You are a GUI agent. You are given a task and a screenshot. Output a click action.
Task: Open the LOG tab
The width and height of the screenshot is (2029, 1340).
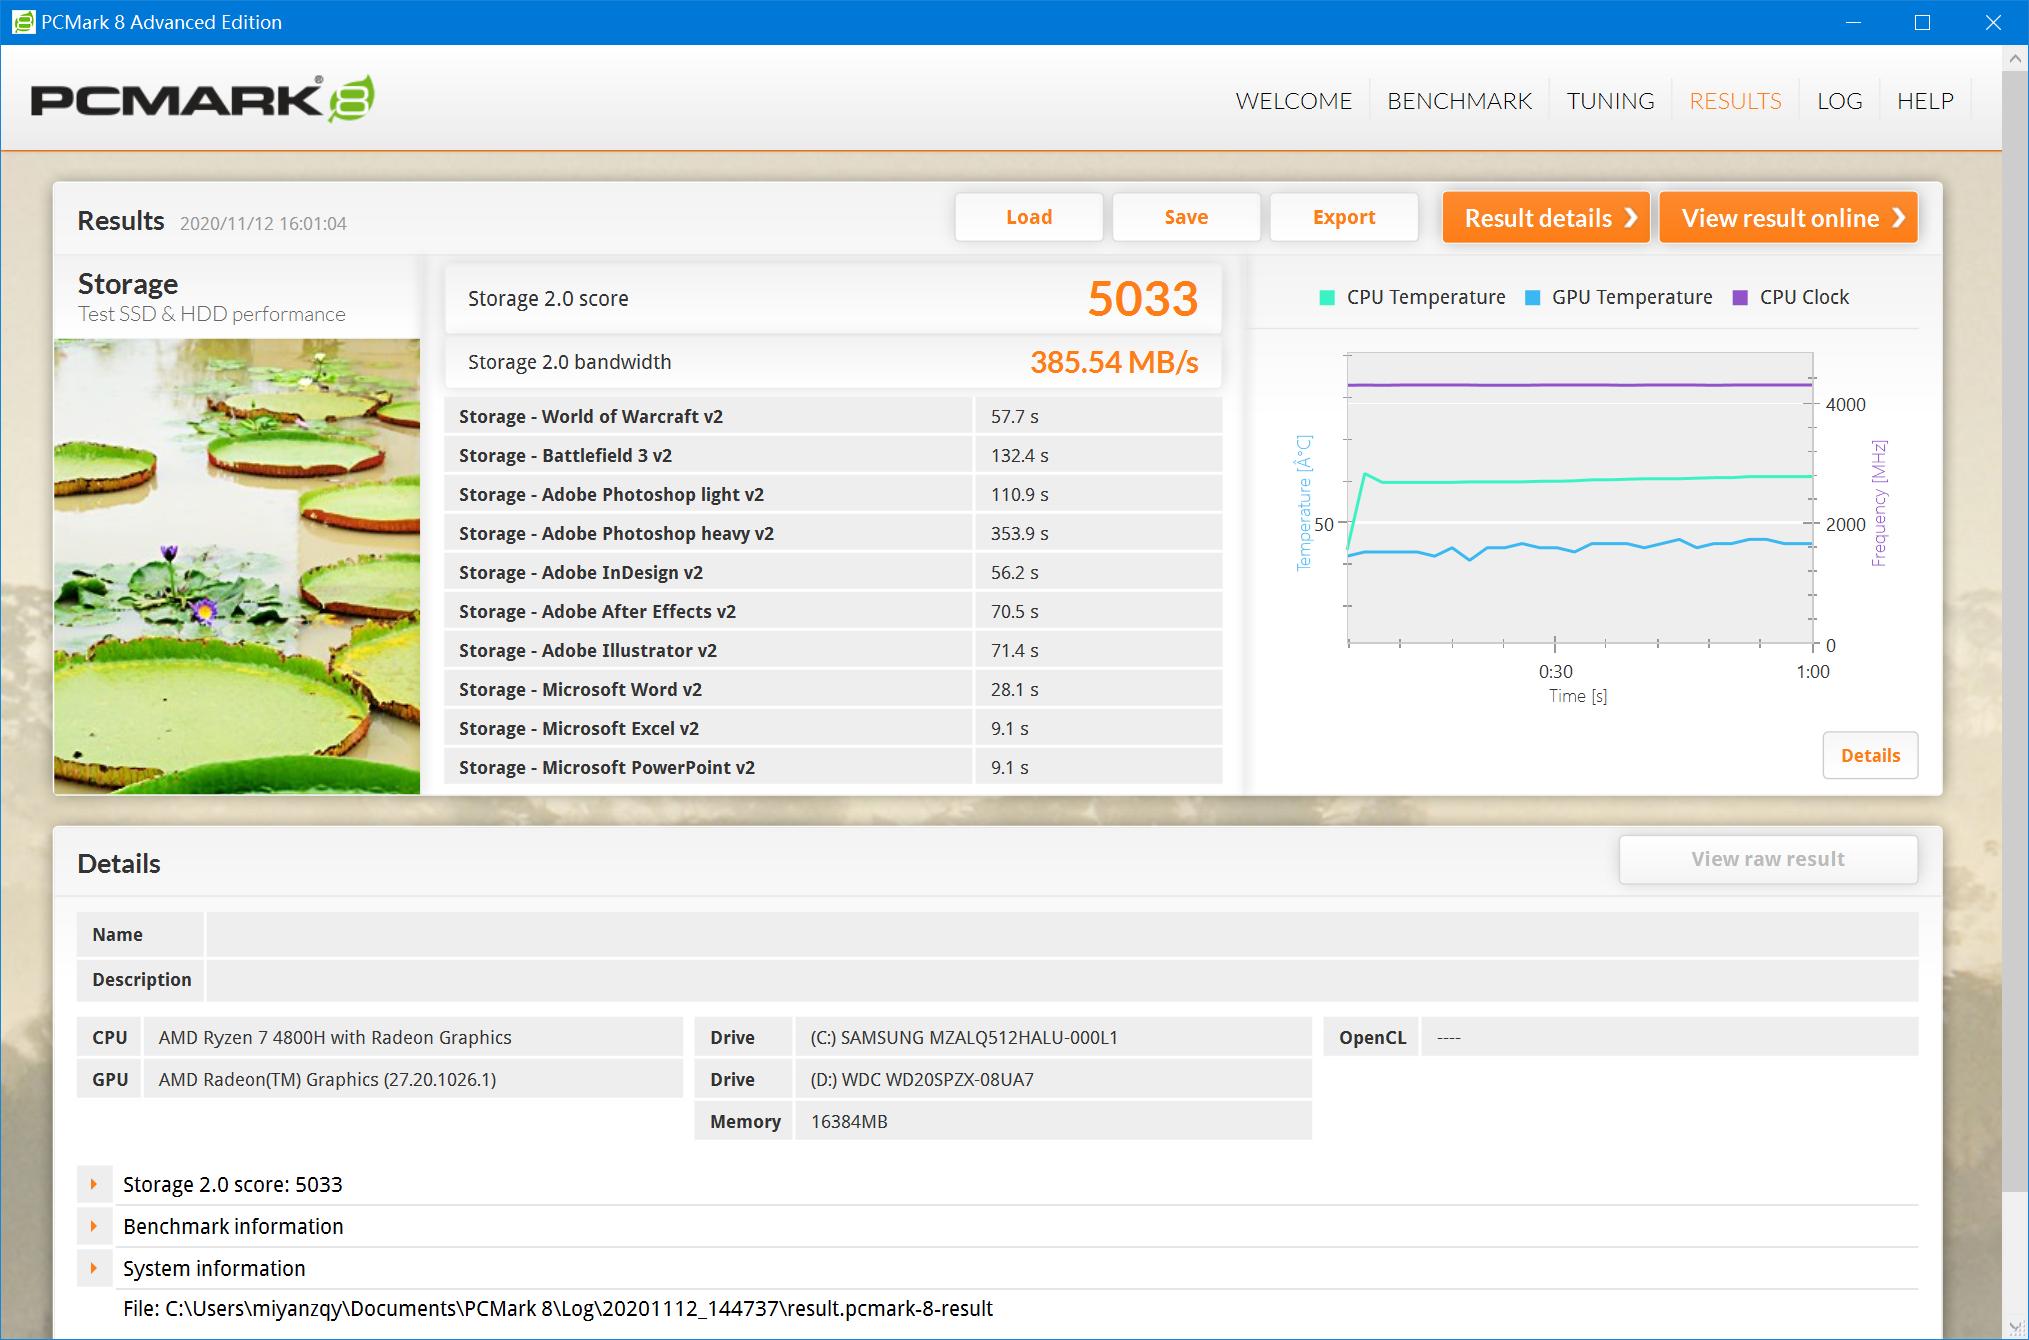1839,101
